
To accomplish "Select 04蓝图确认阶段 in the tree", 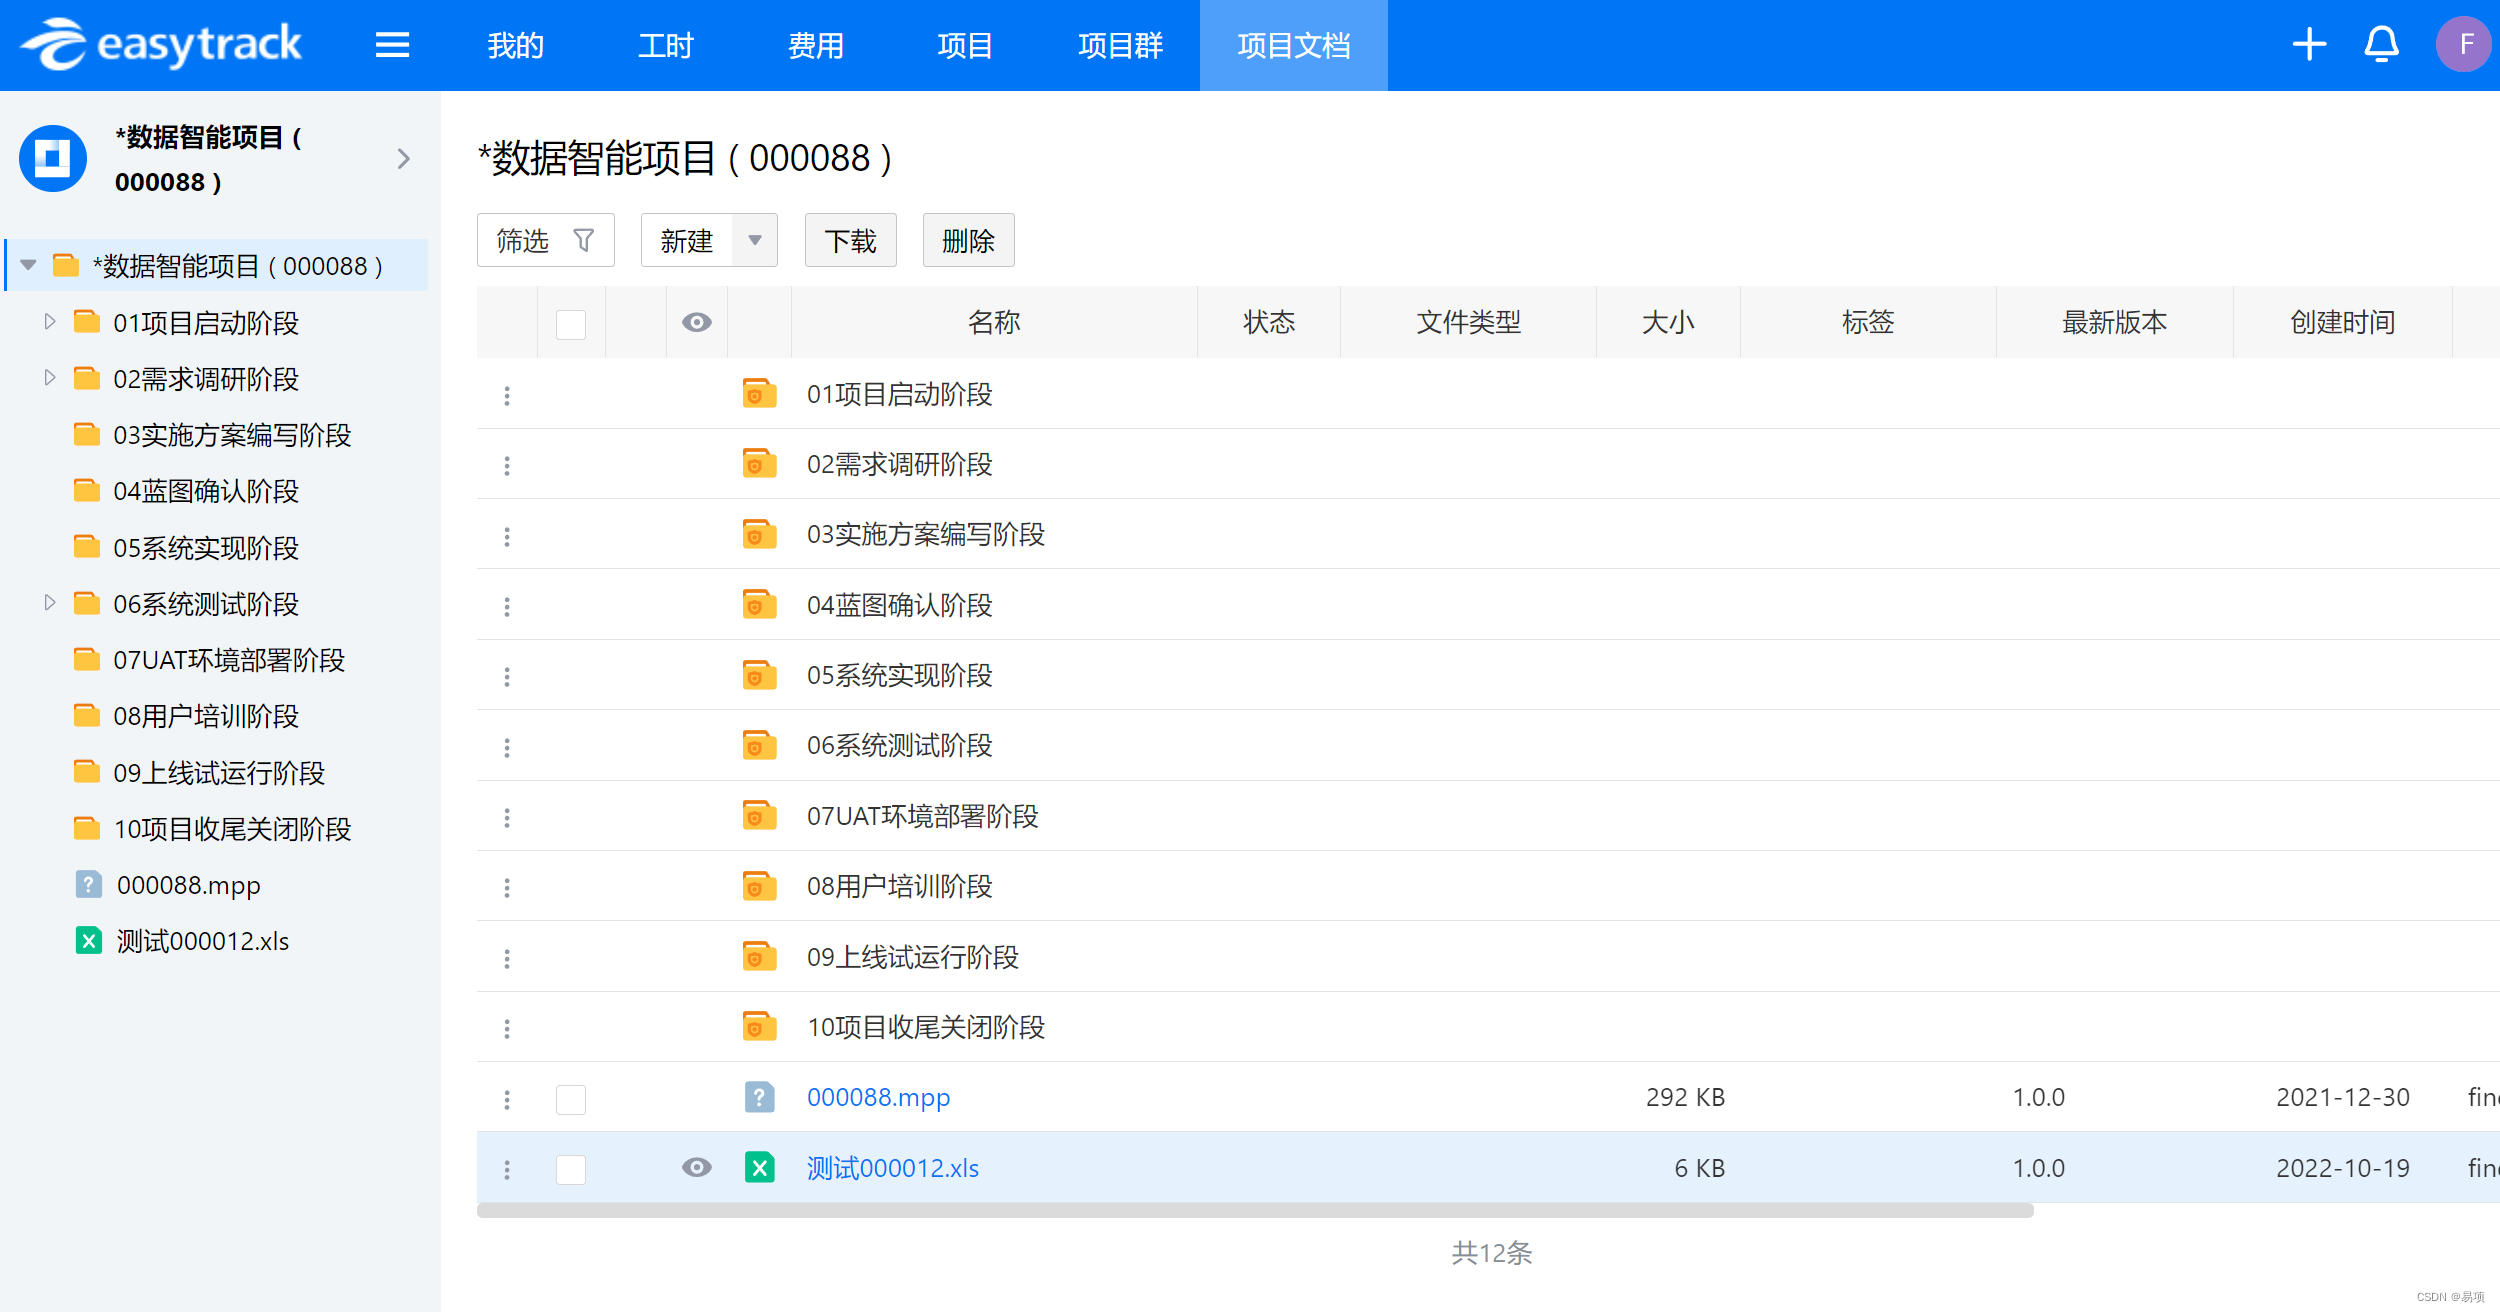I will click(206, 491).
